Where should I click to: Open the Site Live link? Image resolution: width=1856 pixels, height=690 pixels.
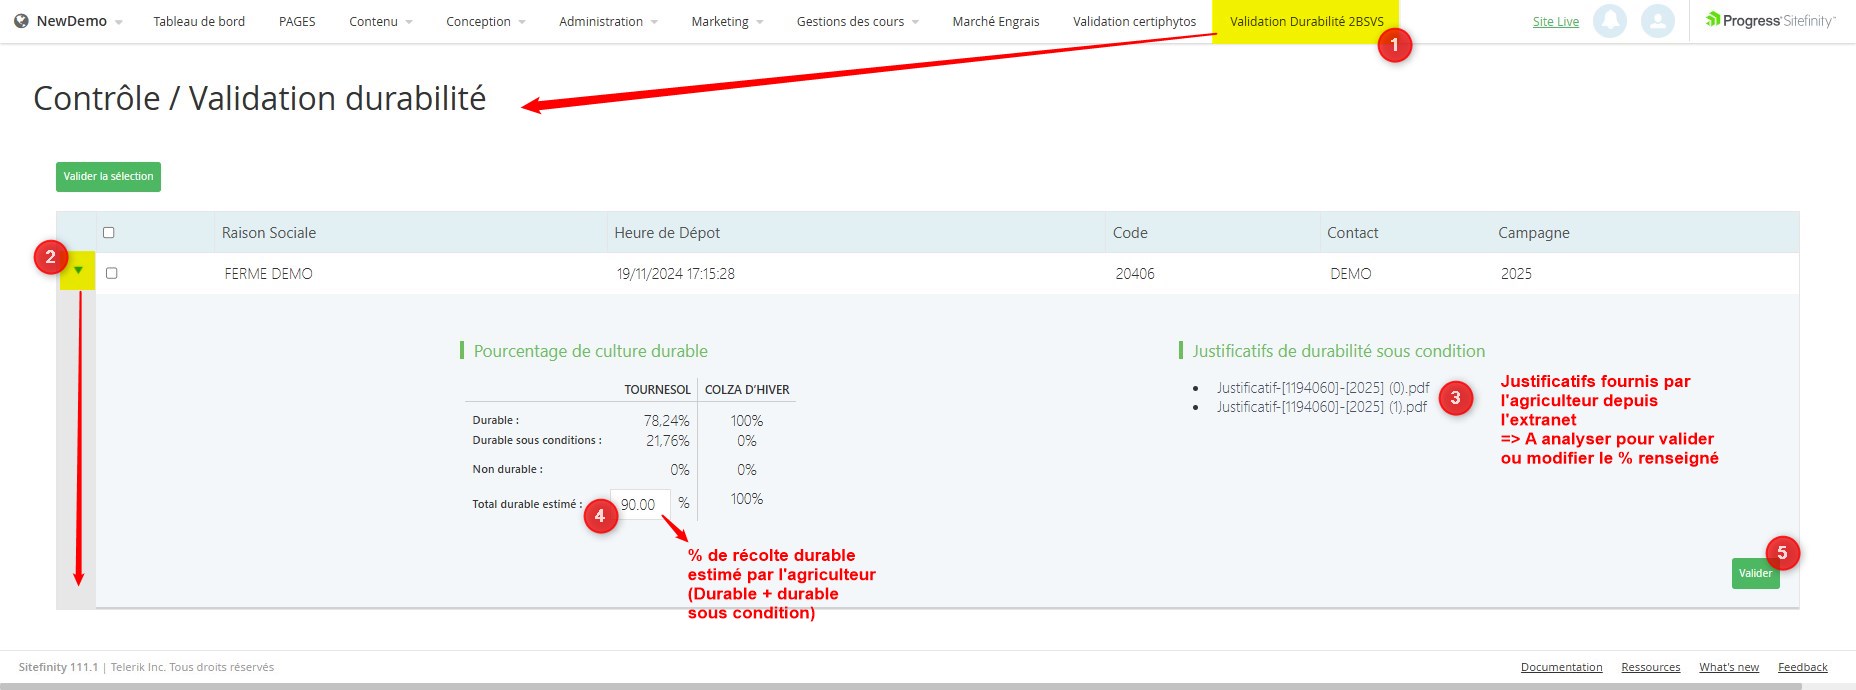[x=1555, y=22]
